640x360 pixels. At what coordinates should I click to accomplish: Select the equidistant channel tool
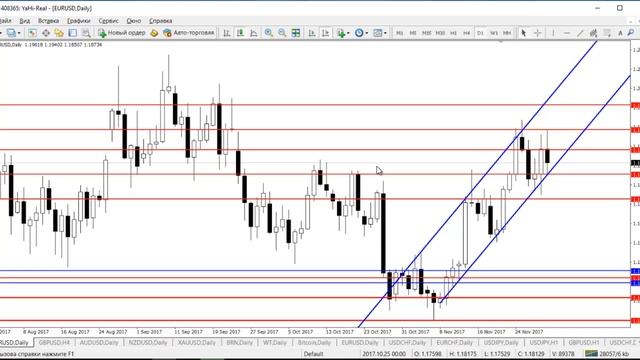tap(594, 33)
